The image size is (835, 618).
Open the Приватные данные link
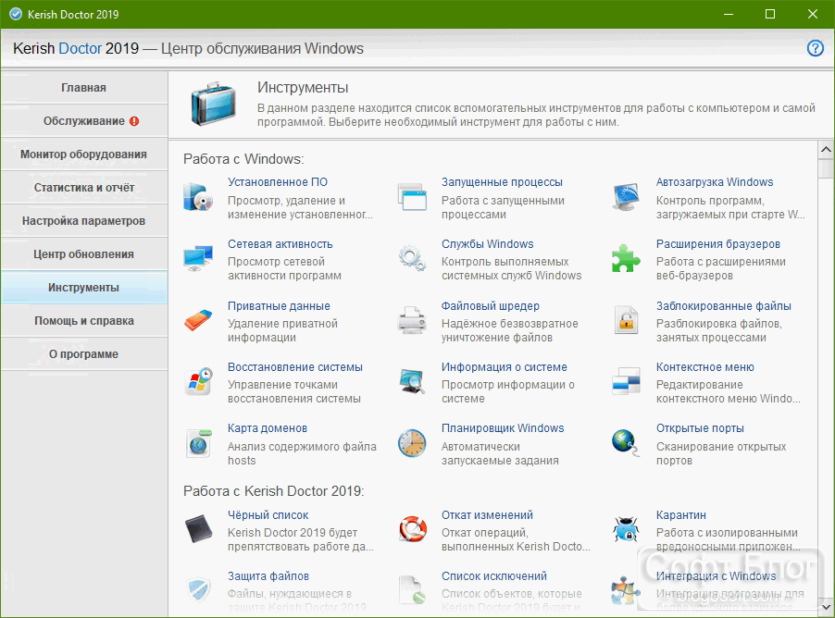tap(279, 306)
